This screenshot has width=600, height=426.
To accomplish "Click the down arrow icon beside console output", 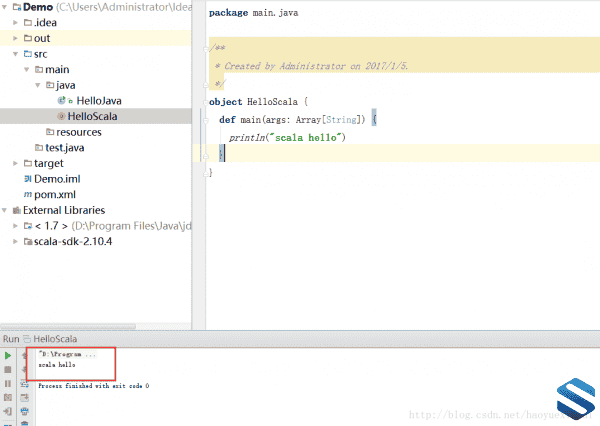I will [x=24, y=369].
